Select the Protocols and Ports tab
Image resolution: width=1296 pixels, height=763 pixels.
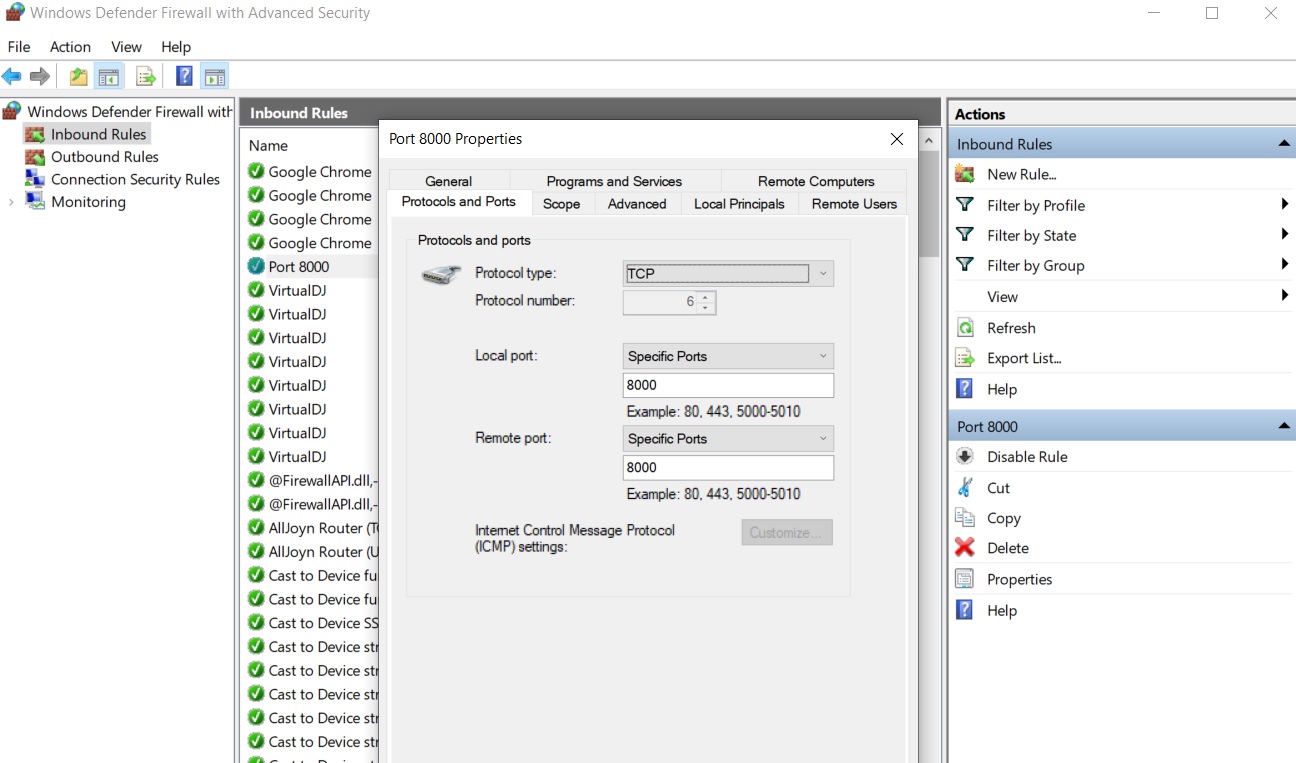tap(459, 202)
